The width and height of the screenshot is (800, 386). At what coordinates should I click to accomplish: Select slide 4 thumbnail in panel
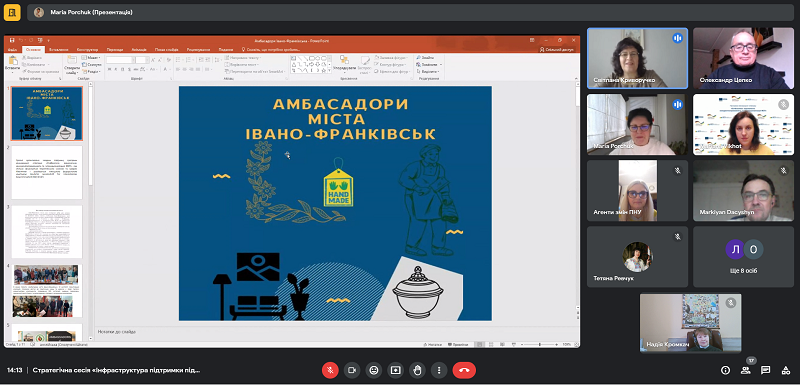point(47,291)
